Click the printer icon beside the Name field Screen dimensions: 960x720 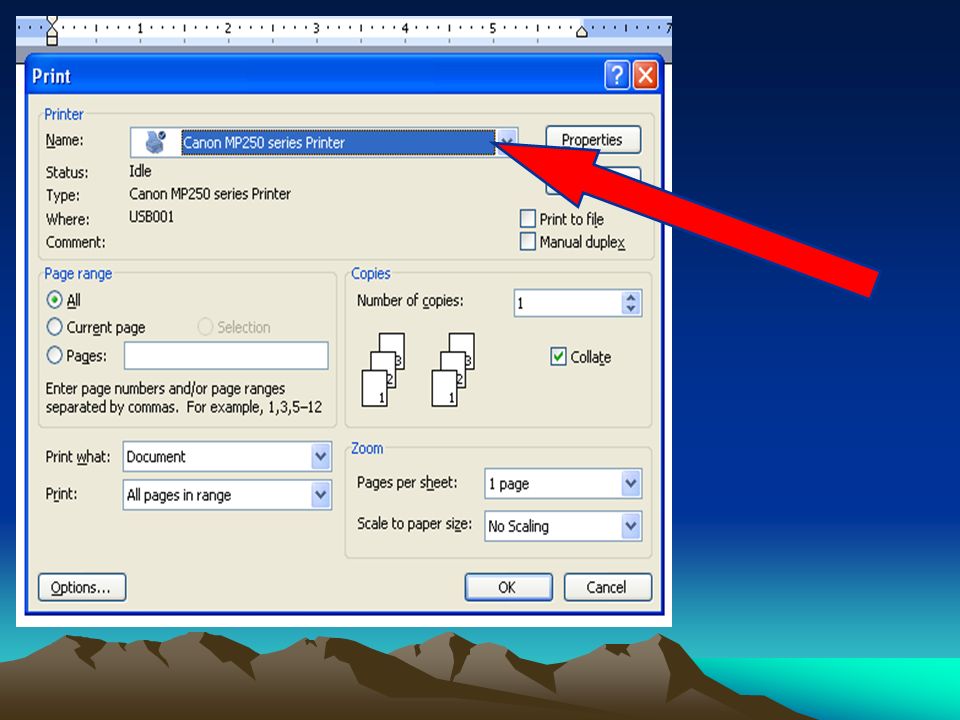point(155,142)
